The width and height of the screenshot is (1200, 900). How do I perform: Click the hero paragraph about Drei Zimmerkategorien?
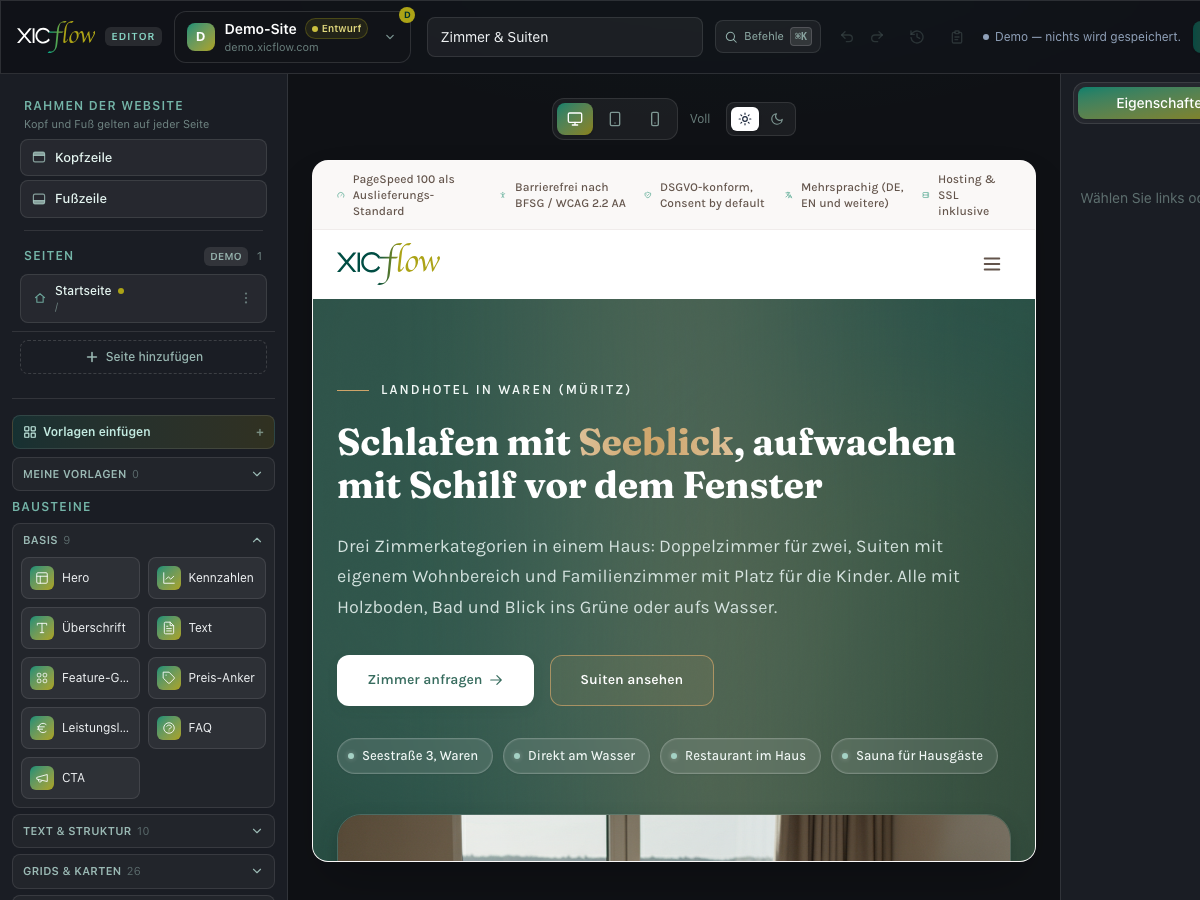(648, 577)
